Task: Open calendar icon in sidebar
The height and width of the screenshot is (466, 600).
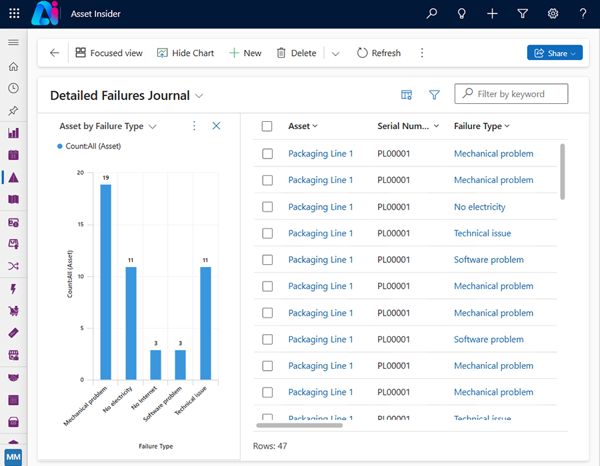Action: [13, 155]
